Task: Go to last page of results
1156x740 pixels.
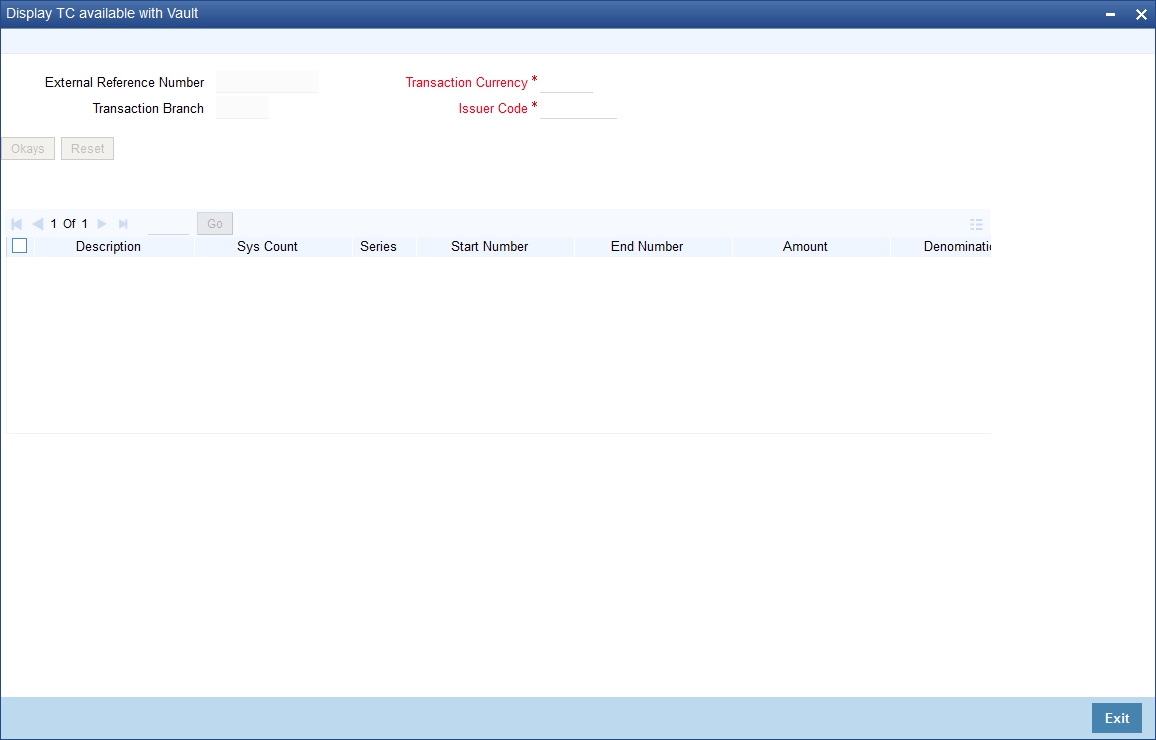Action: (123, 223)
